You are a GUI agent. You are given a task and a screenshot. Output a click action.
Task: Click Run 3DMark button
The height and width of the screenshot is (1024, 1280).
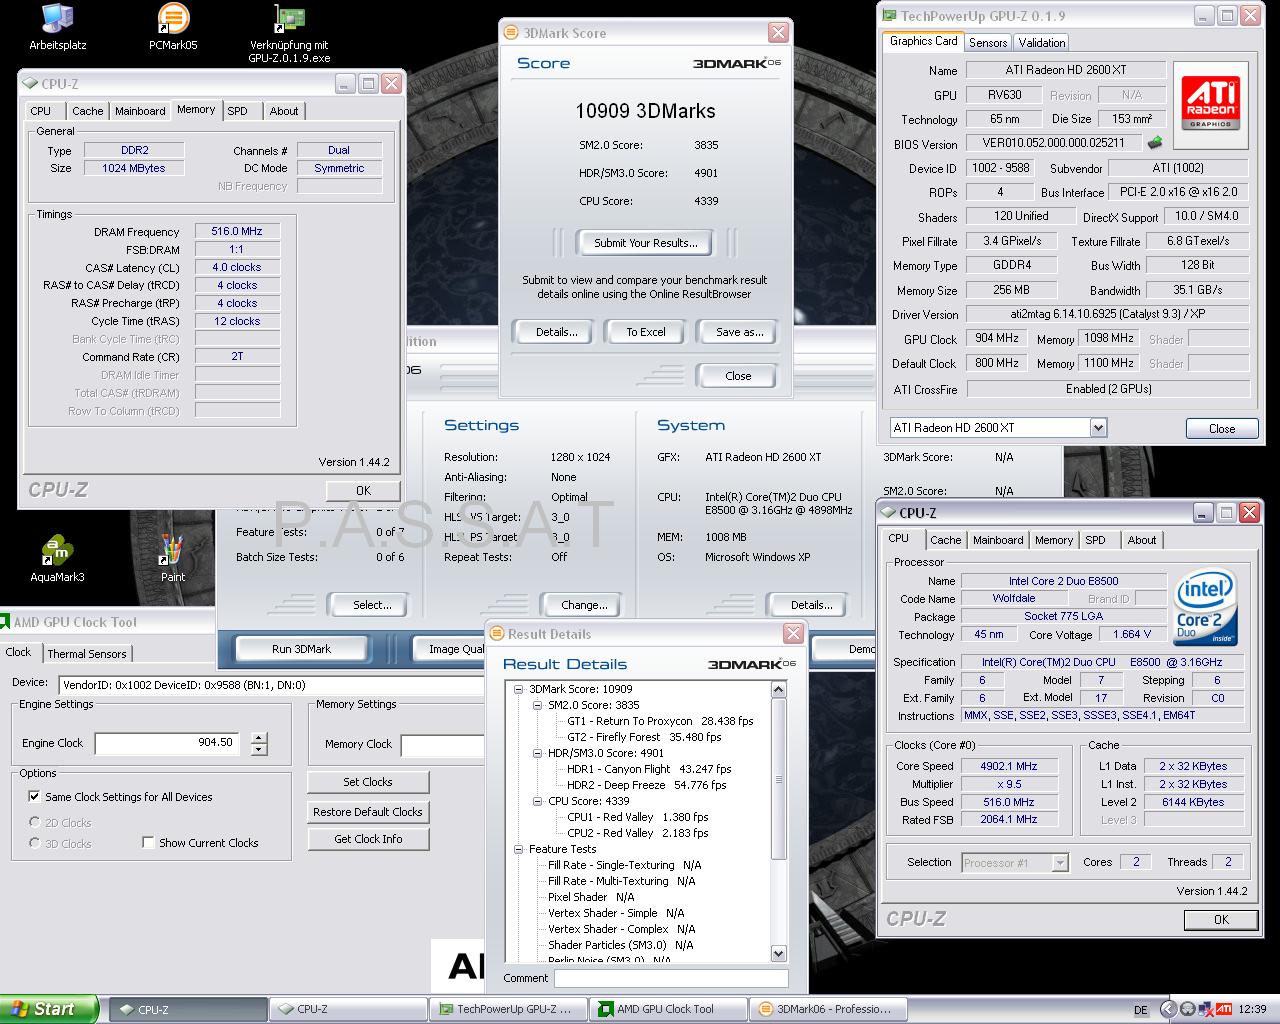301,649
